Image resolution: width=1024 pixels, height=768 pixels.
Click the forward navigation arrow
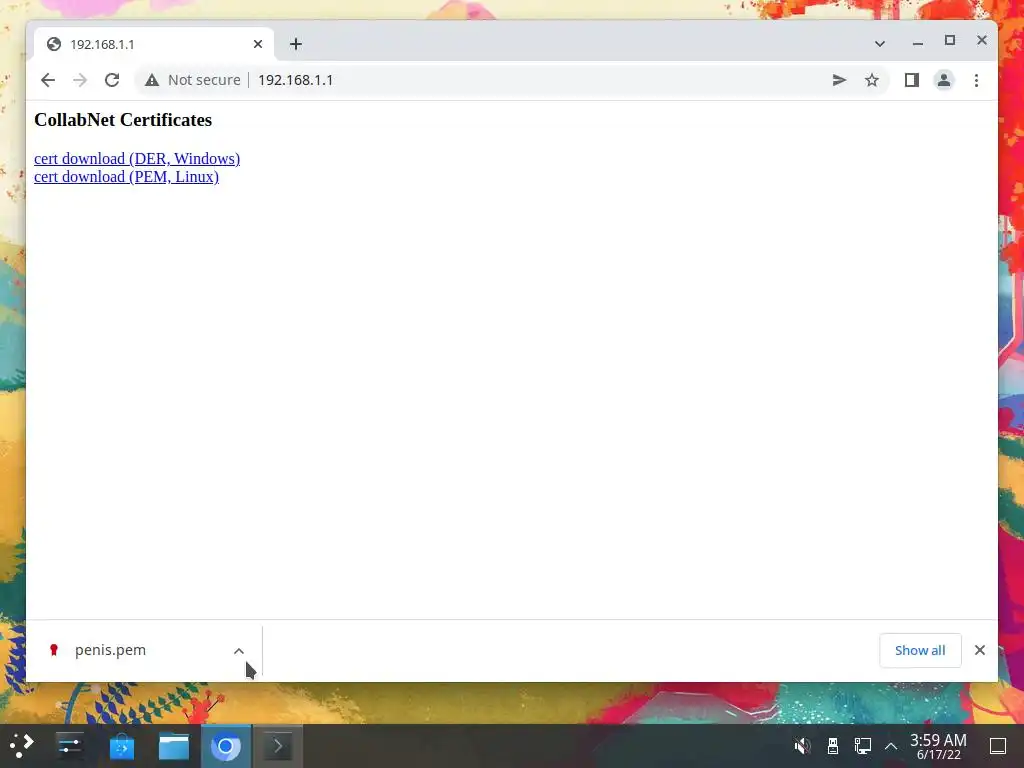point(80,80)
